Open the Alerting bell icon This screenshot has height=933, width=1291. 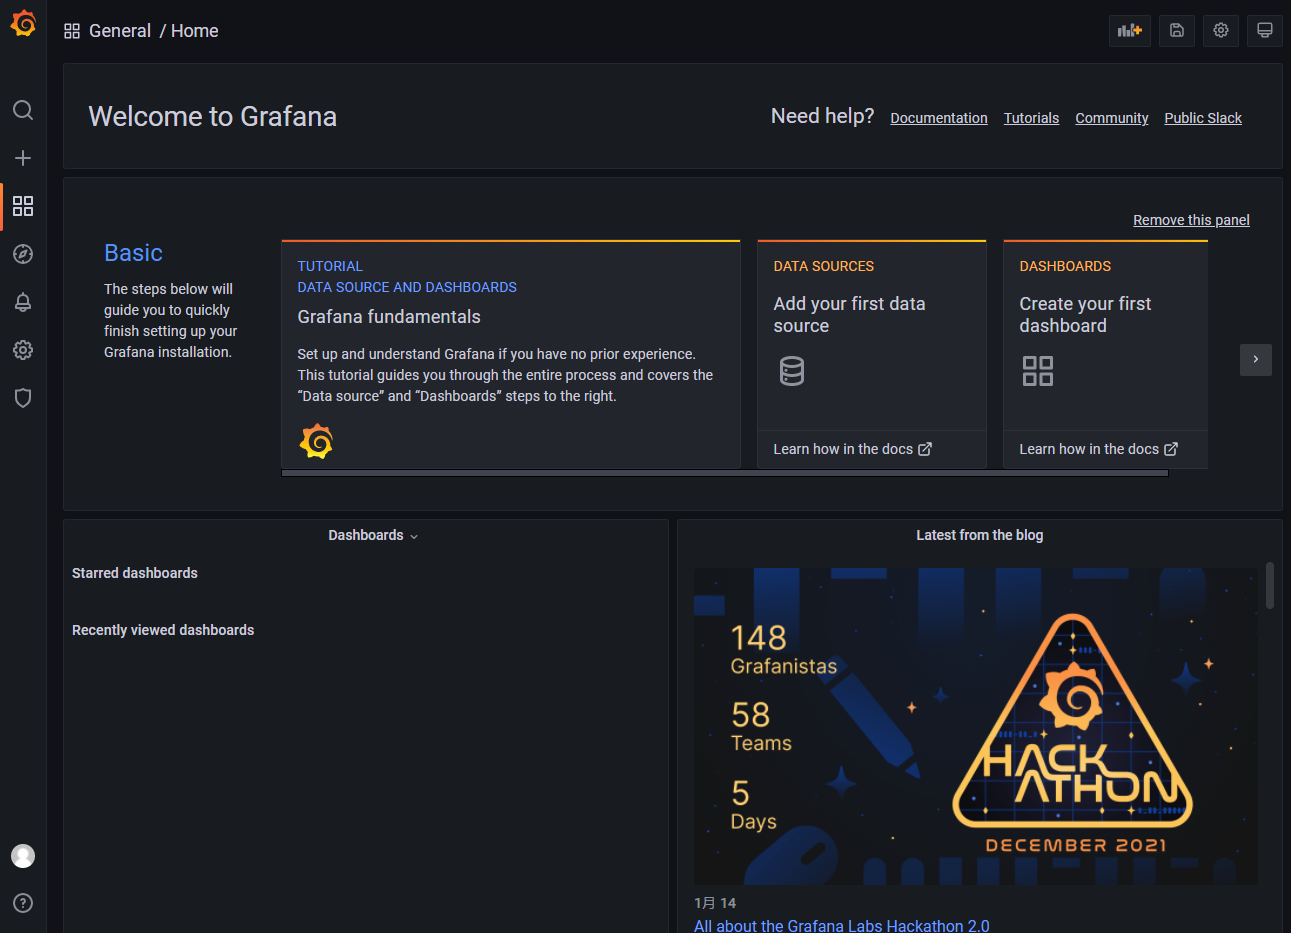[x=23, y=302]
